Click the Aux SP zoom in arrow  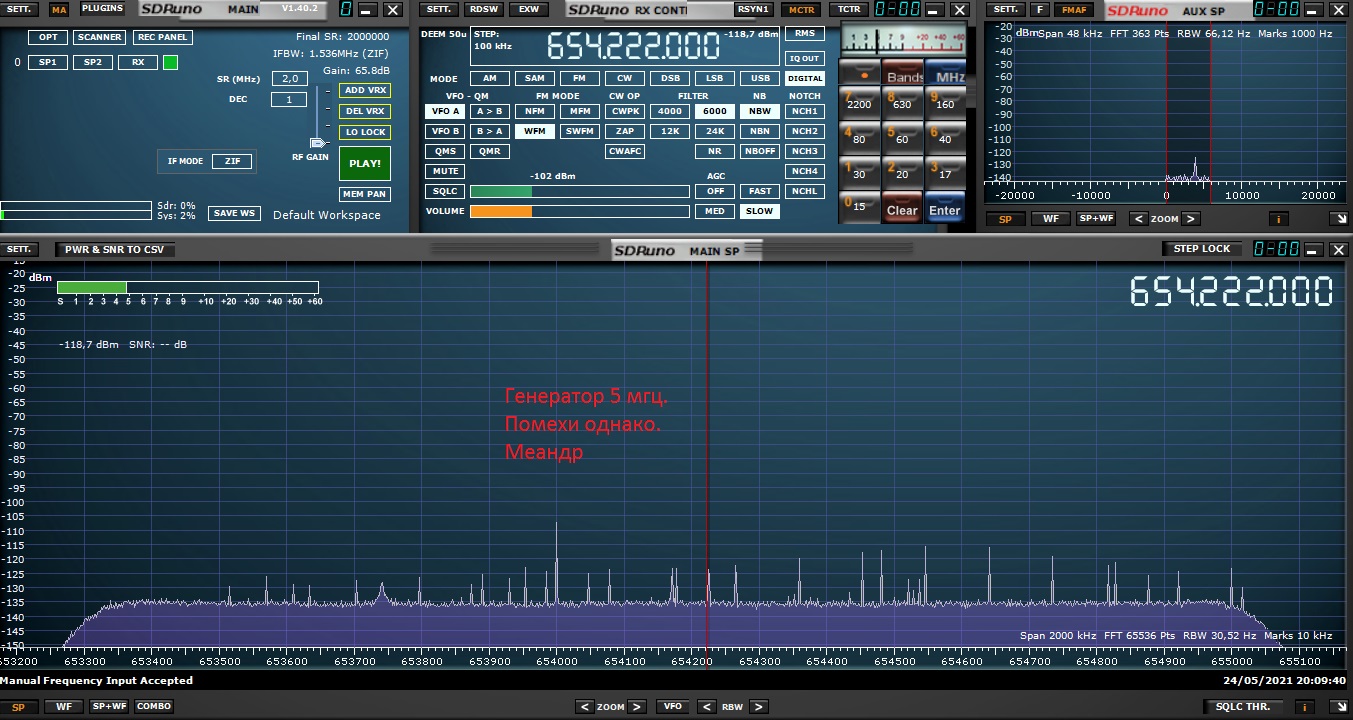1190,219
